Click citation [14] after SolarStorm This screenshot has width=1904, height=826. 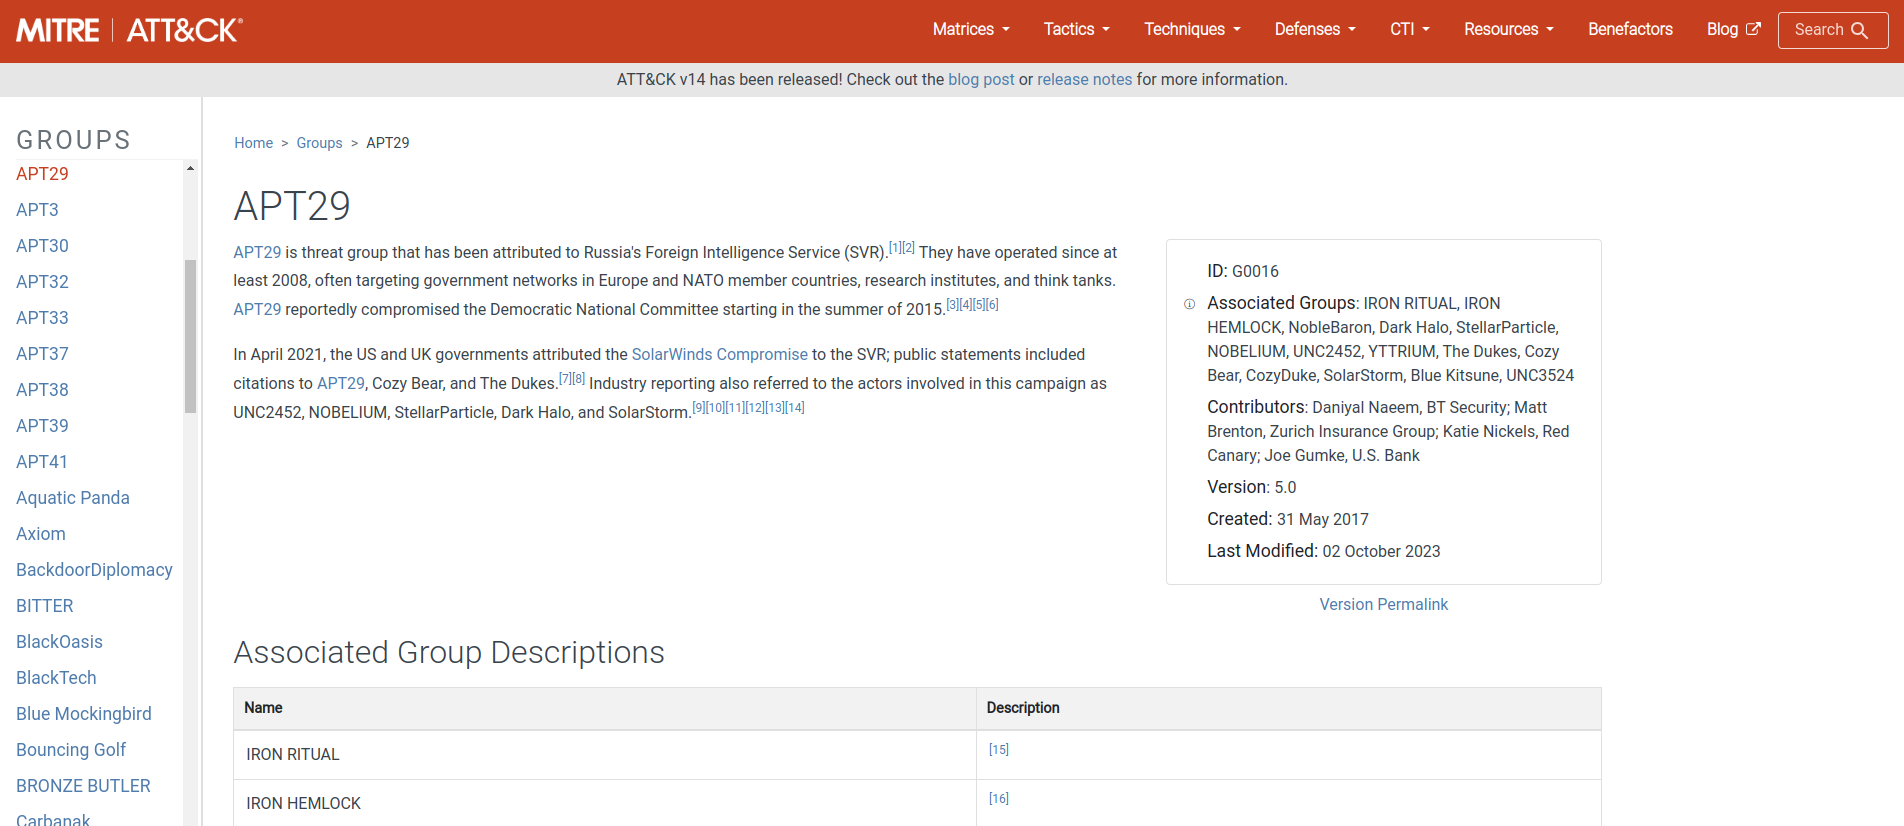pyautogui.click(x=795, y=407)
